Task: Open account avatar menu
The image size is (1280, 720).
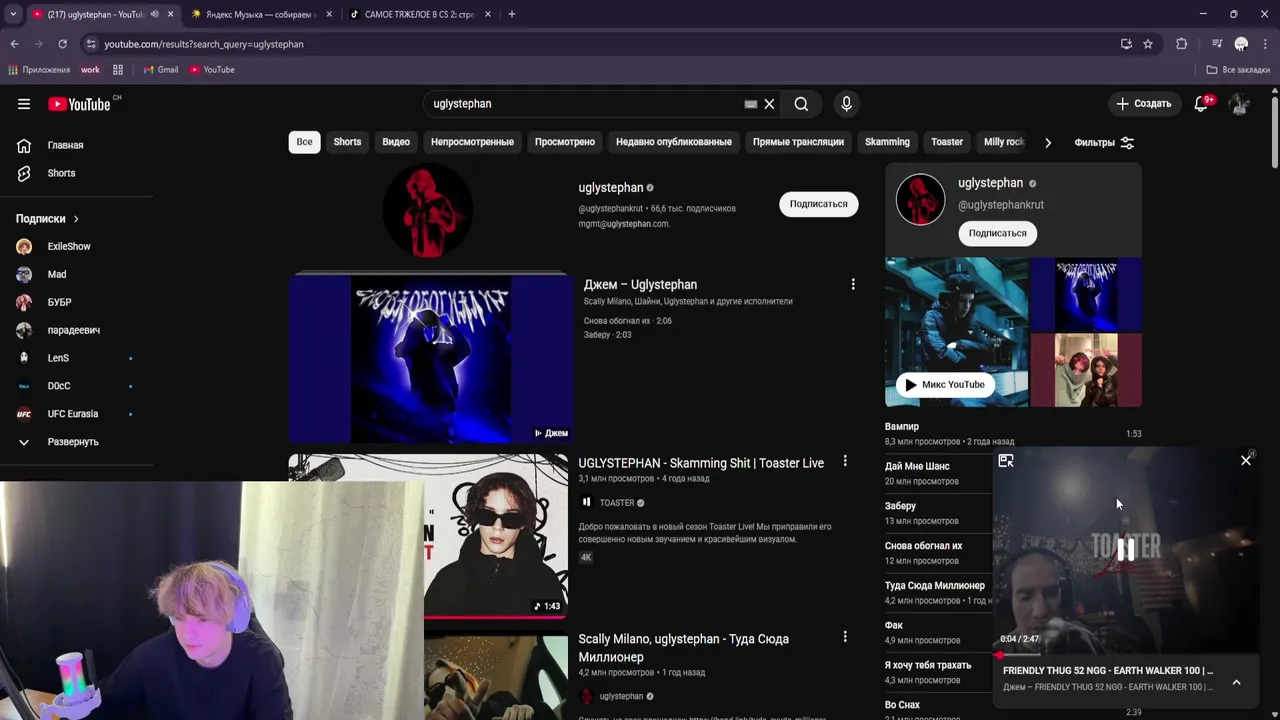Action: (x=1239, y=104)
